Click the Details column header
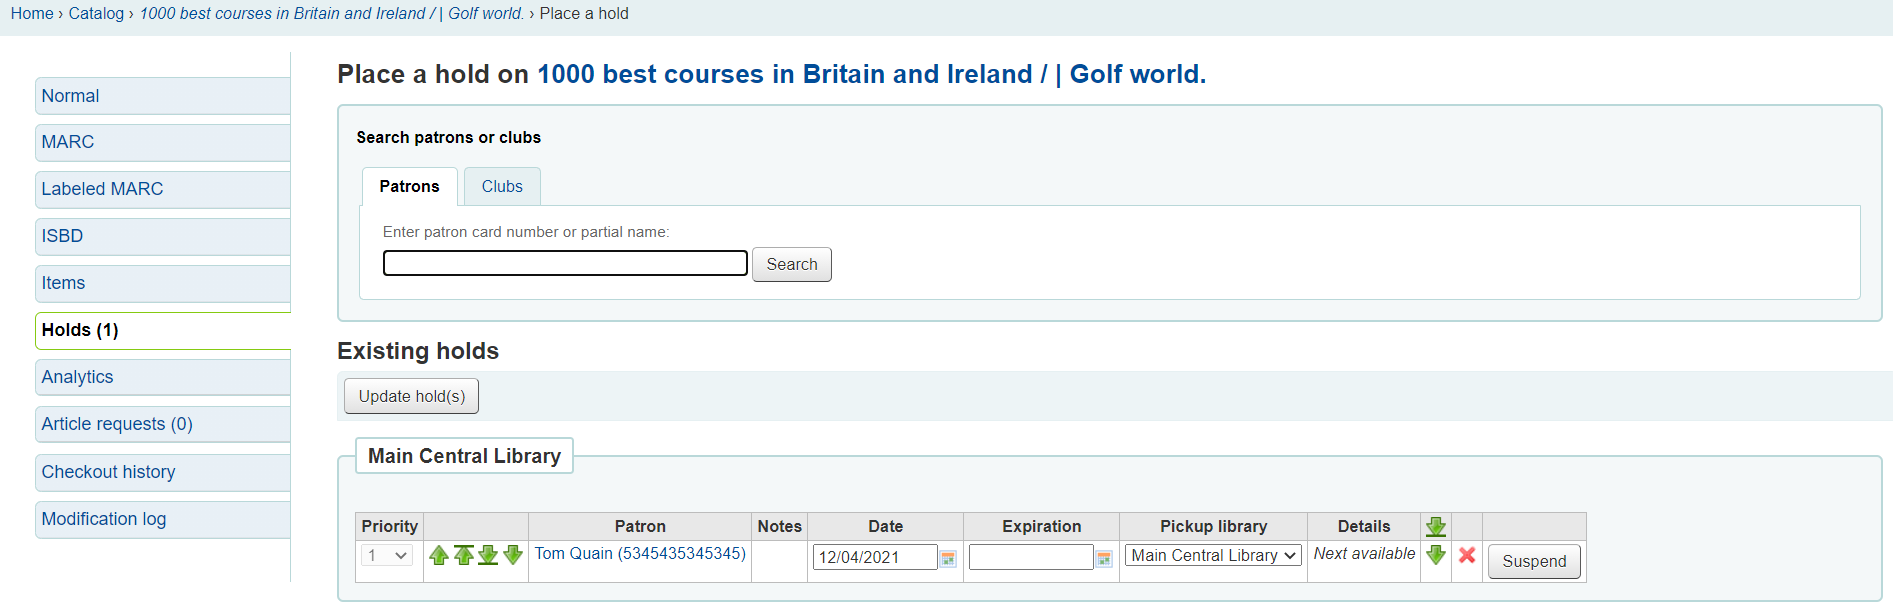This screenshot has height=614, width=1893. pos(1364,526)
